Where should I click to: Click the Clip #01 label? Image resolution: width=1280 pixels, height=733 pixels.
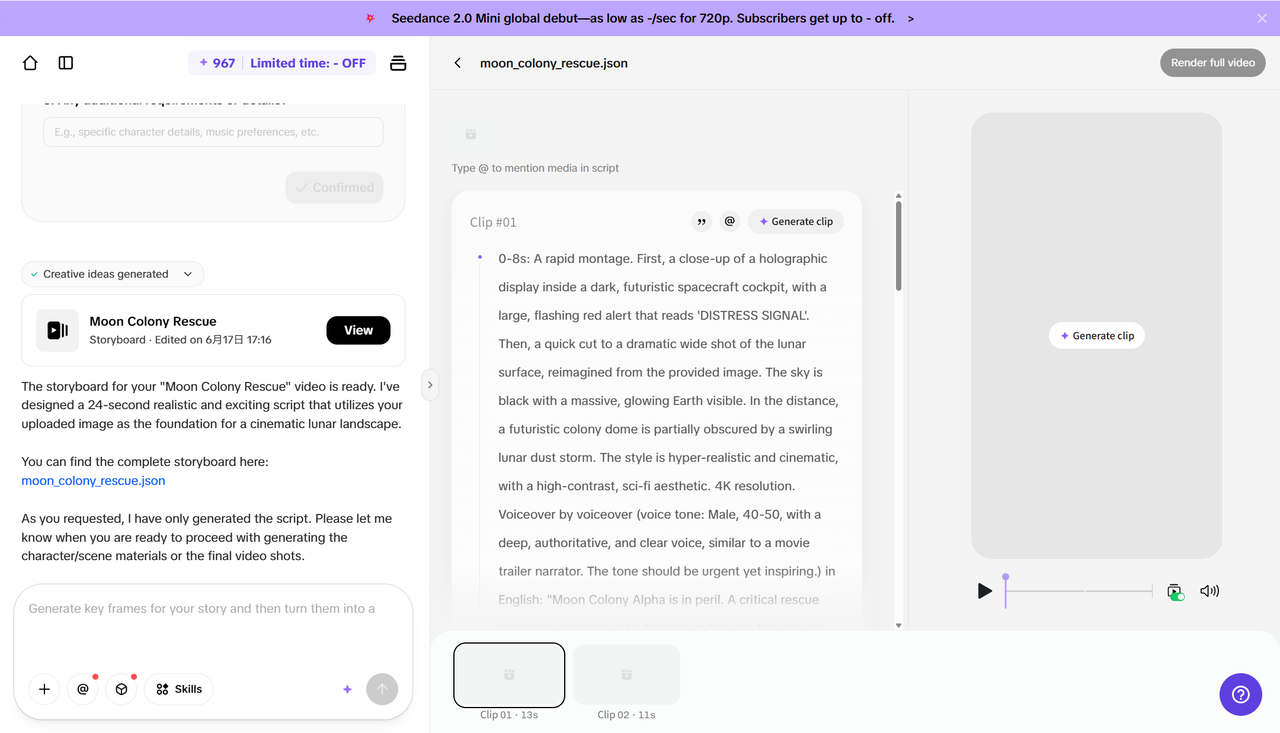[x=493, y=222]
